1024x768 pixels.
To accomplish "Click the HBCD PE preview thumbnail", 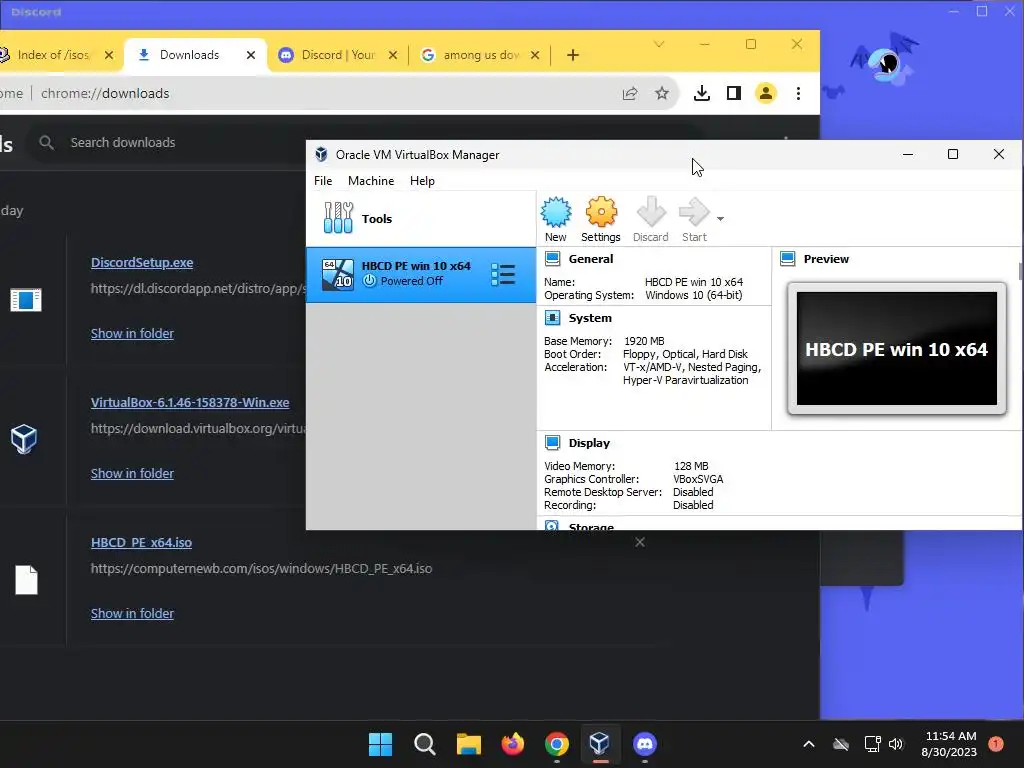I will pyautogui.click(x=897, y=349).
